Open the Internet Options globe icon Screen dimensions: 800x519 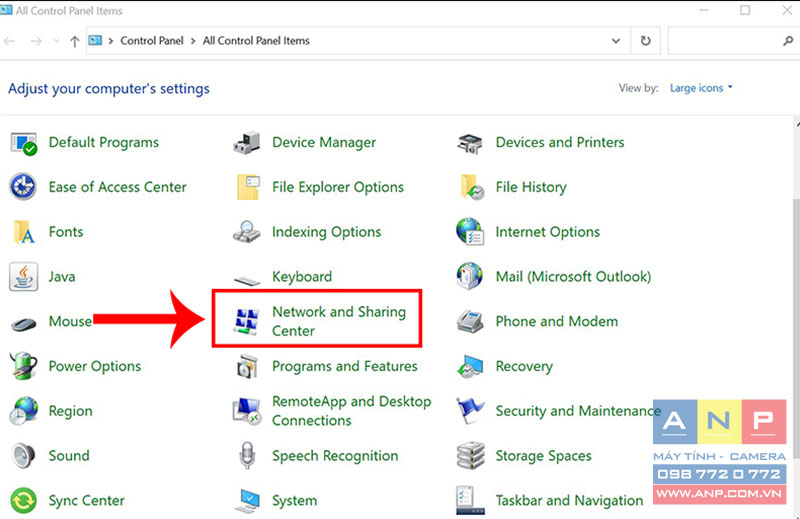(470, 232)
